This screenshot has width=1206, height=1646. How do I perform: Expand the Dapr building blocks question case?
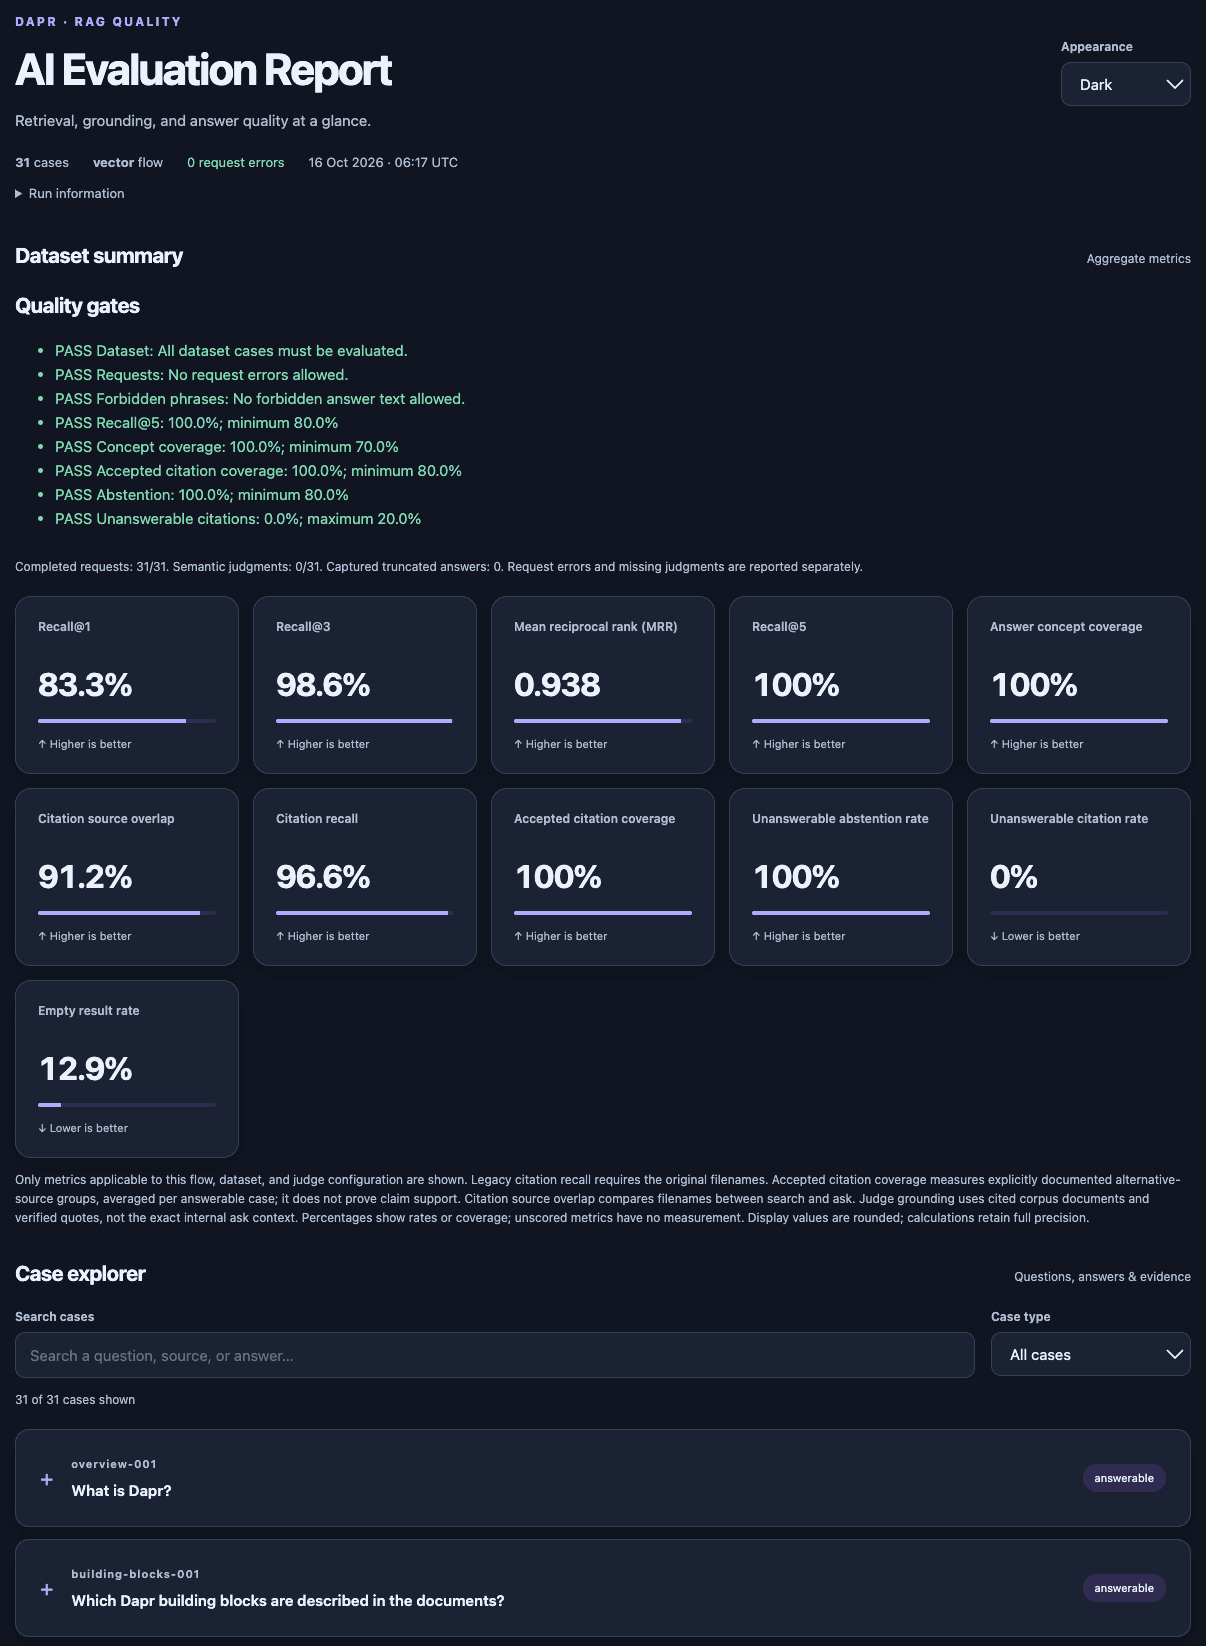pos(602,1588)
